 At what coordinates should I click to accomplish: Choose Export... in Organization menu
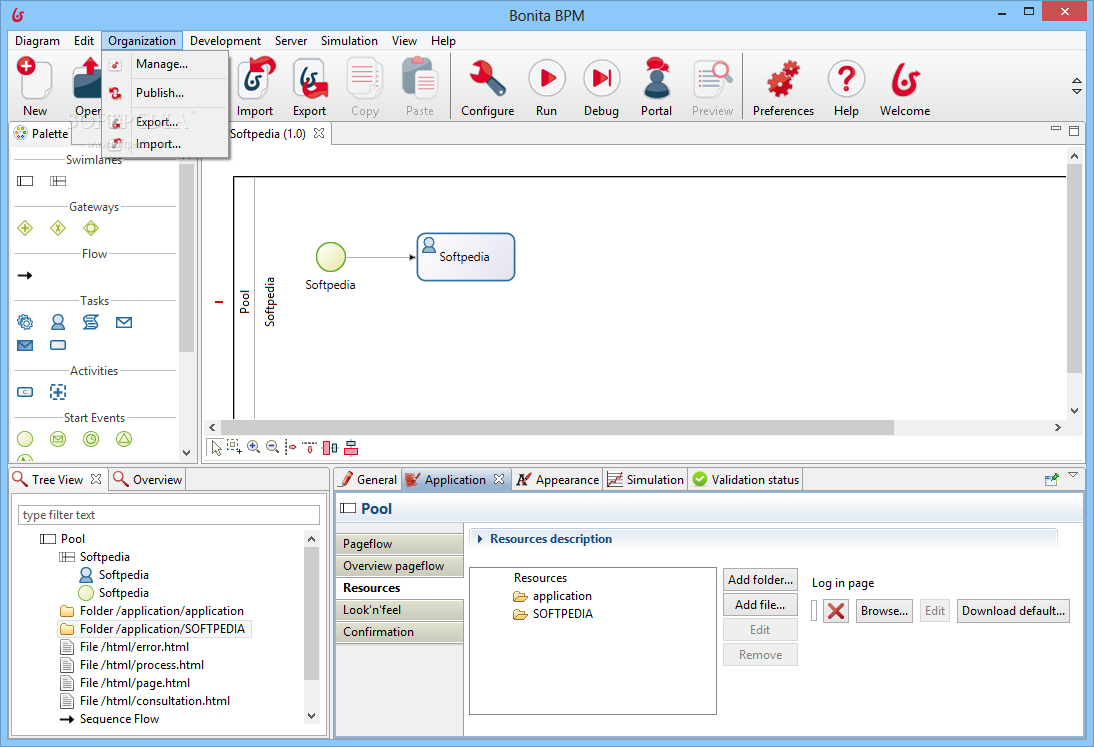(x=156, y=122)
